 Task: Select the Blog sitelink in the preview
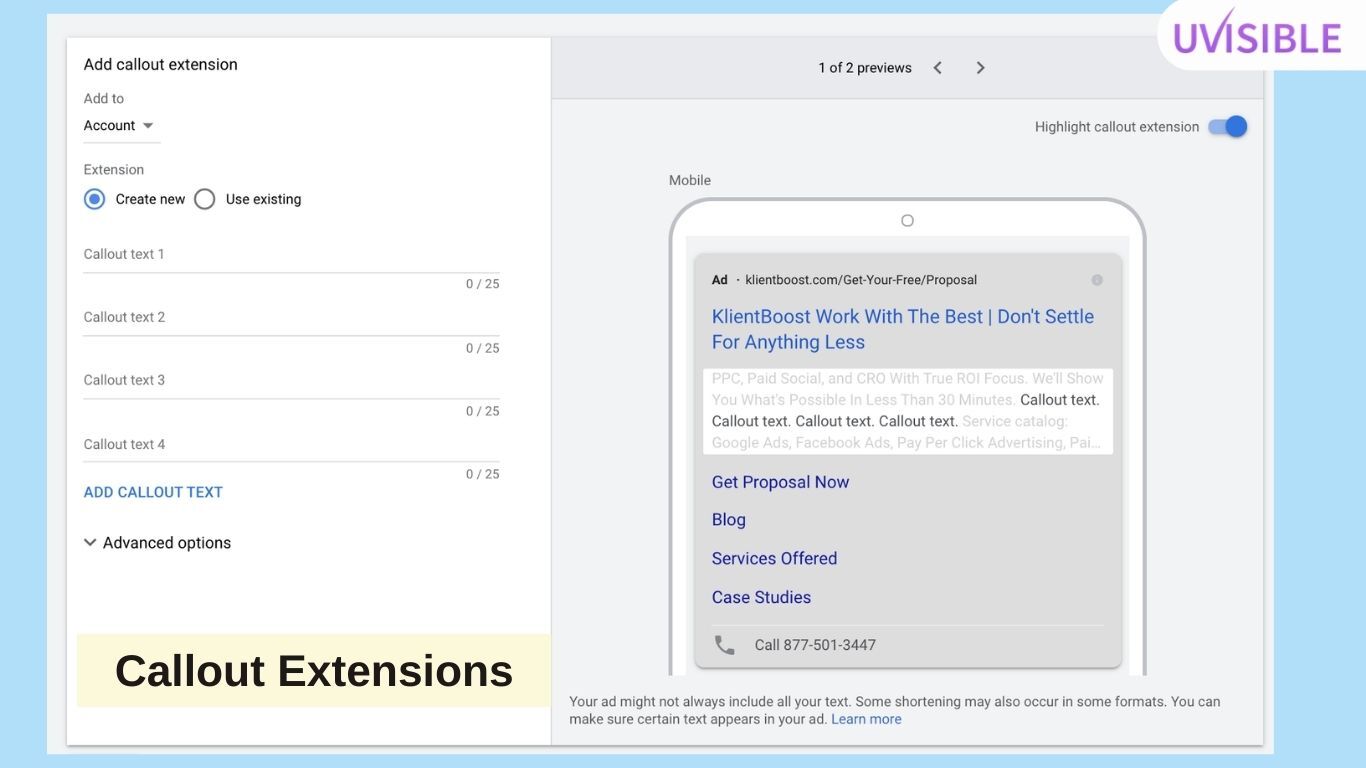point(728,519)
